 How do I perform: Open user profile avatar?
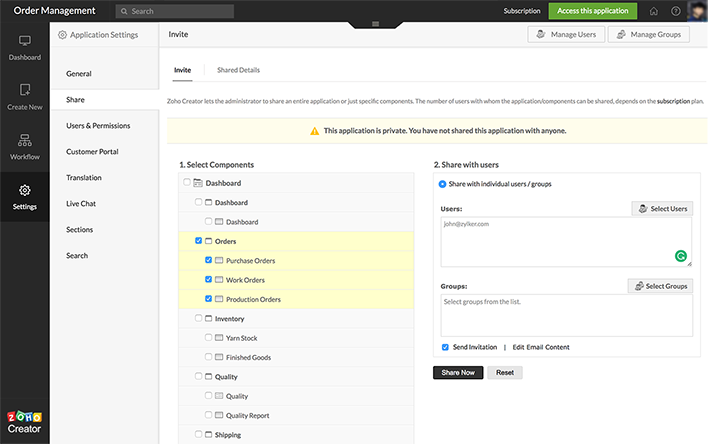pos(697,11)
